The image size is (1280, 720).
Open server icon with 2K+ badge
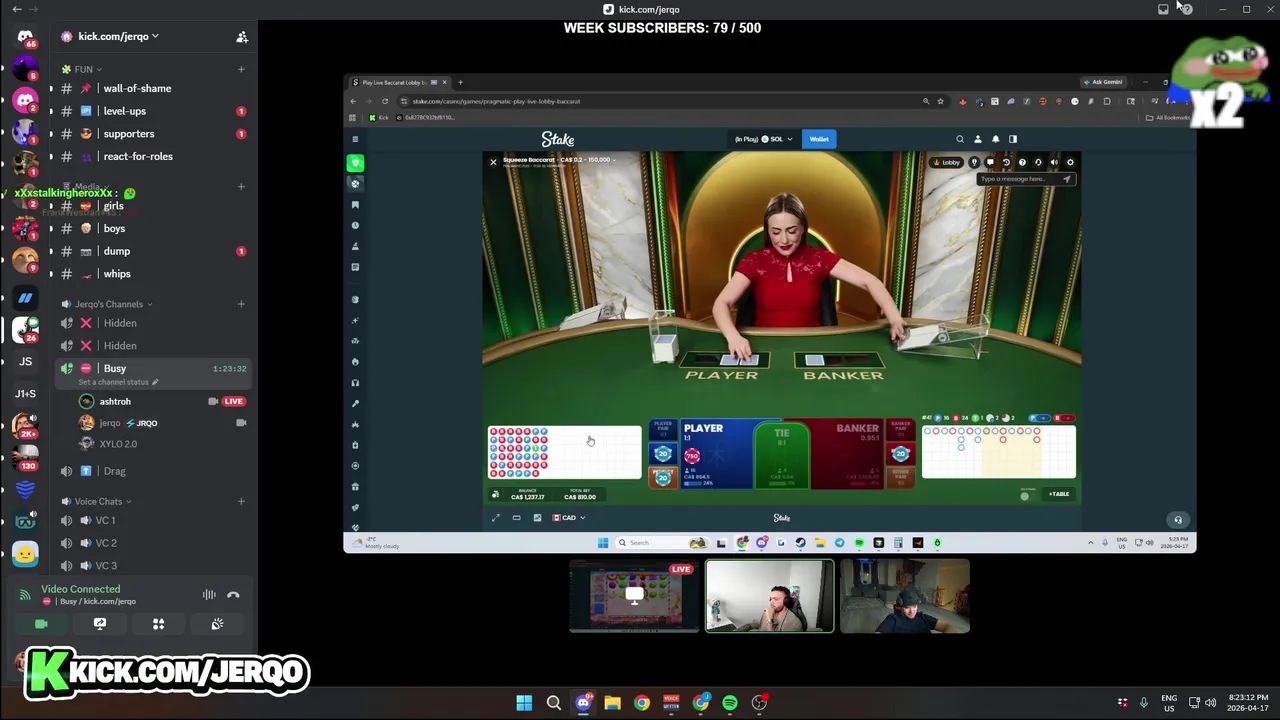[25, 426]
